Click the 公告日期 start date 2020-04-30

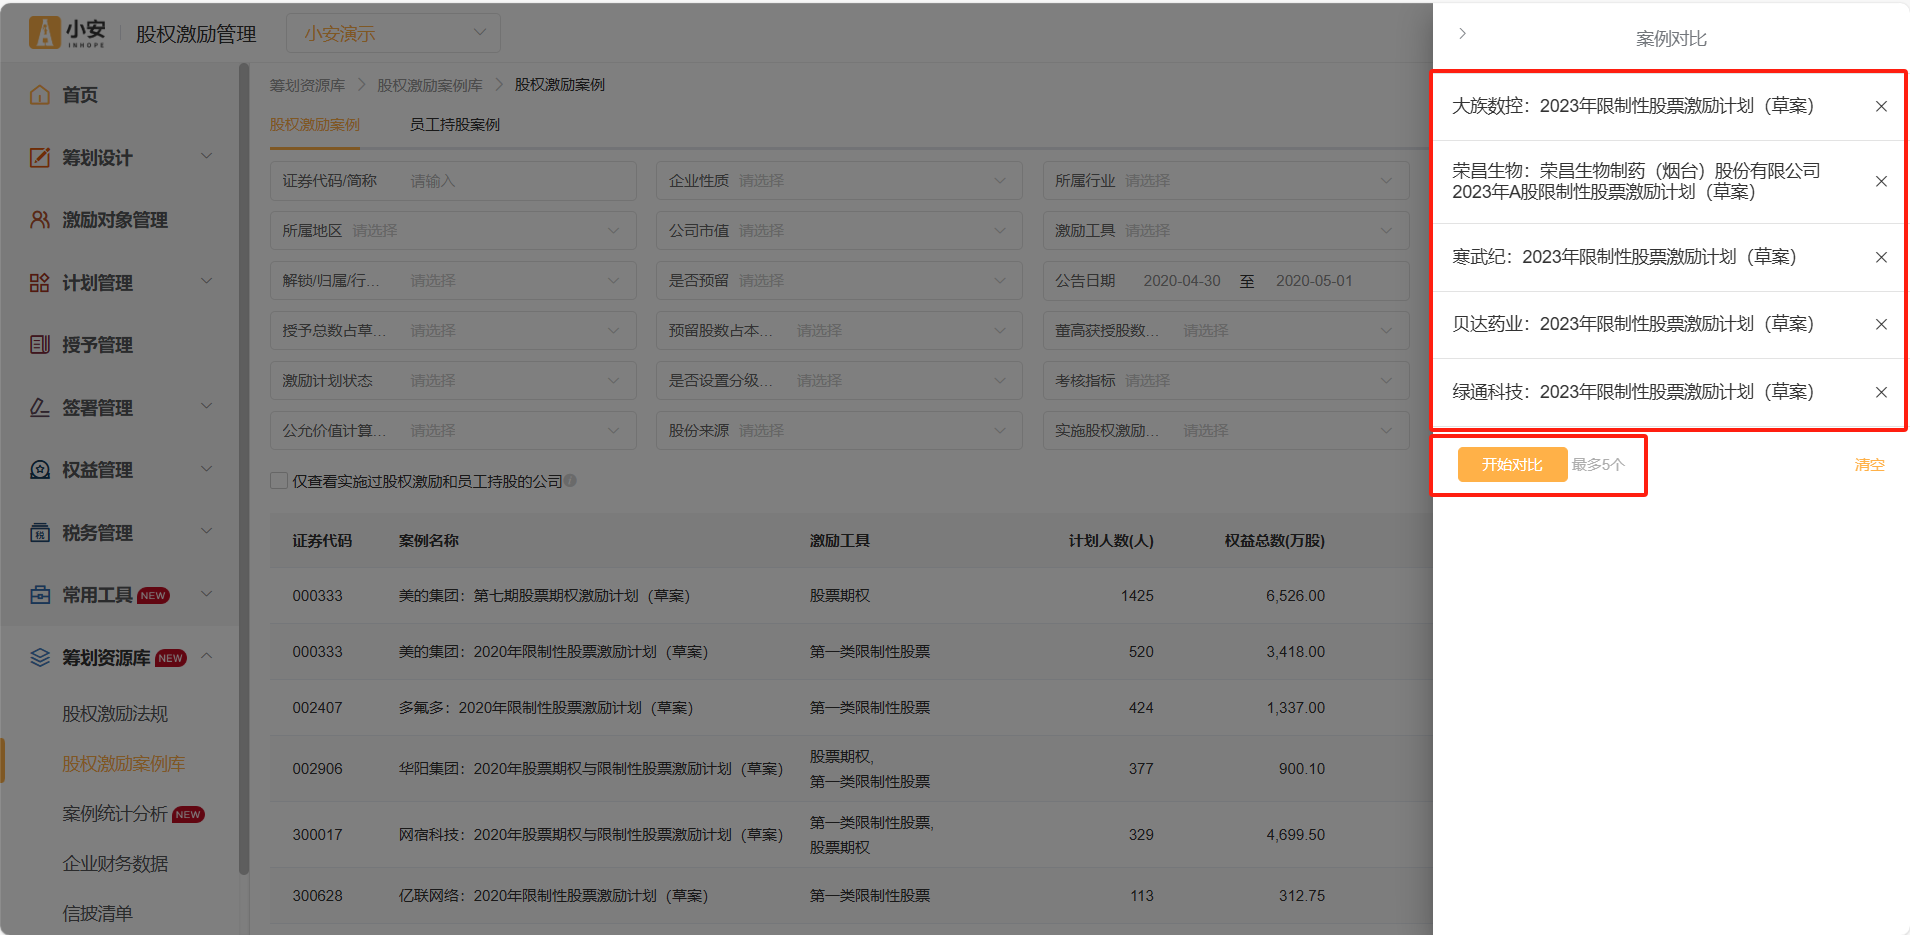tap(1182, 281)
